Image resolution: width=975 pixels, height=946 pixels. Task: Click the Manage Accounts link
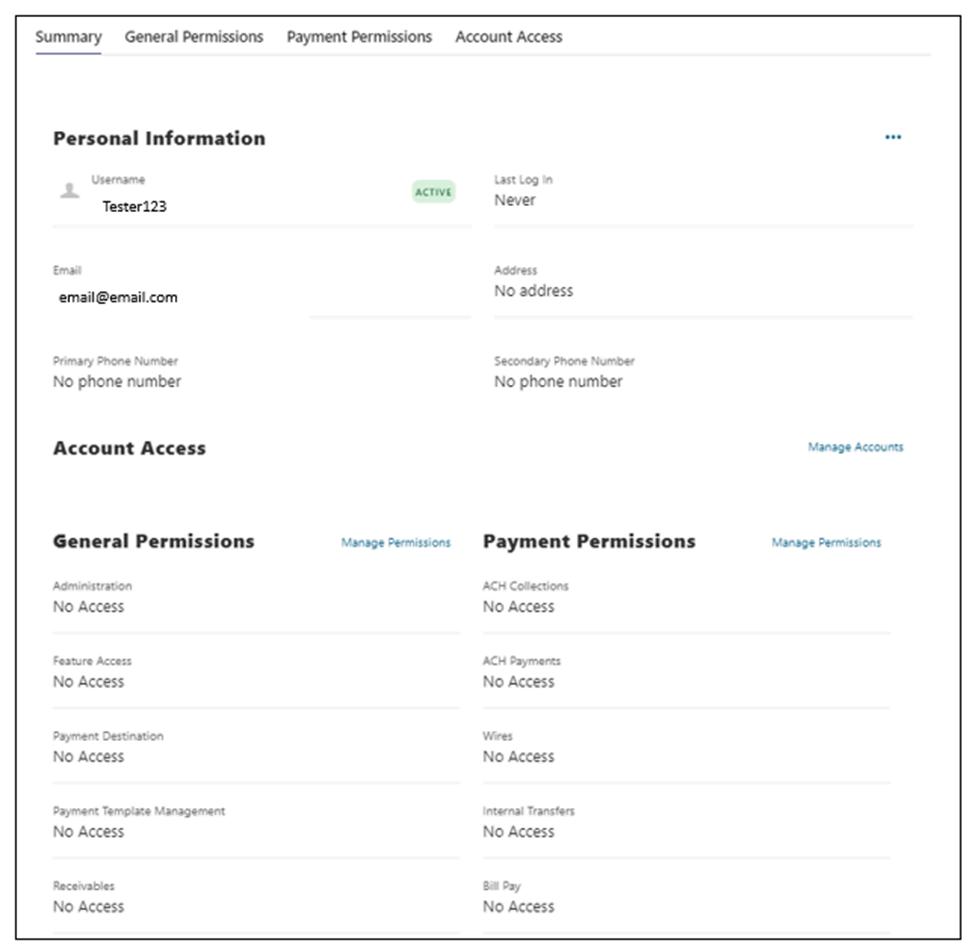(855, 448)
